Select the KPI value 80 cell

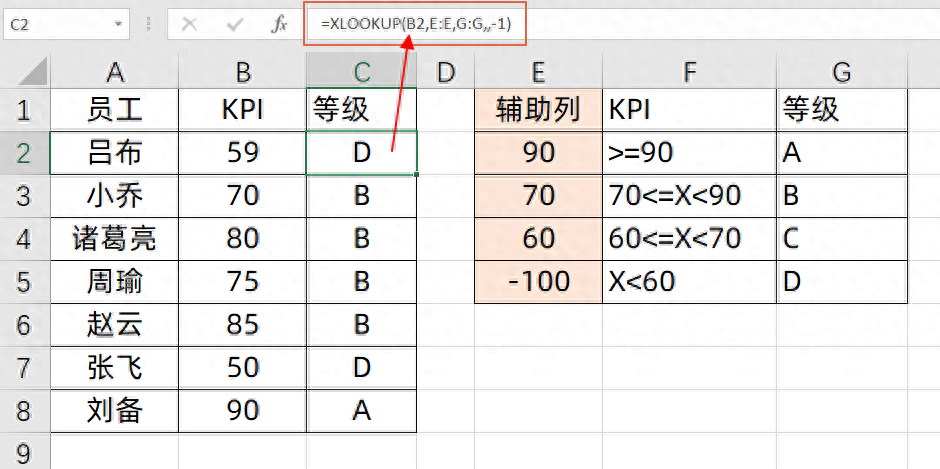tap(242, 239)
